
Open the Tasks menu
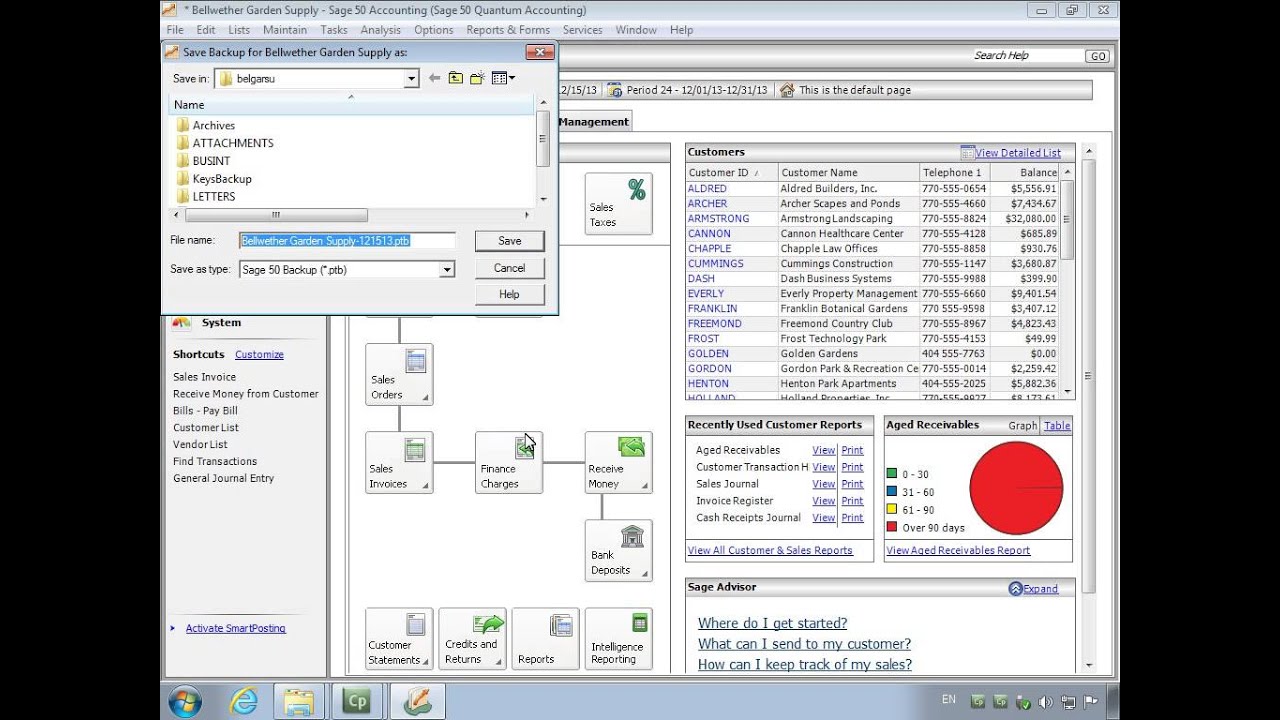tap(334, 30)
